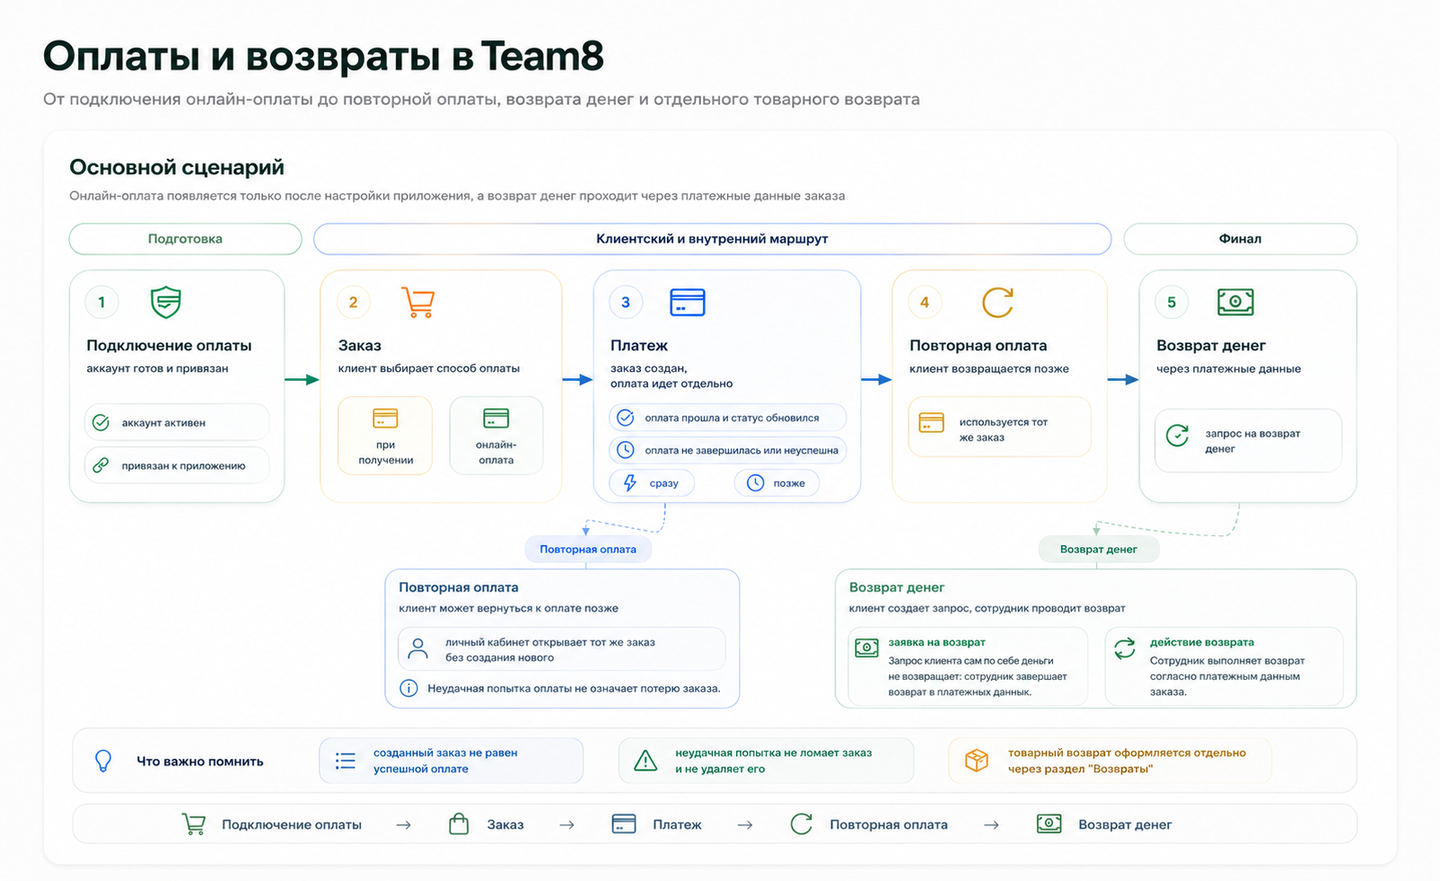Click the lightning bolt icon next to "сразу"
The height and width of the screenshot is (881, 1440).
pyautogui.click(x=630, y=483)
